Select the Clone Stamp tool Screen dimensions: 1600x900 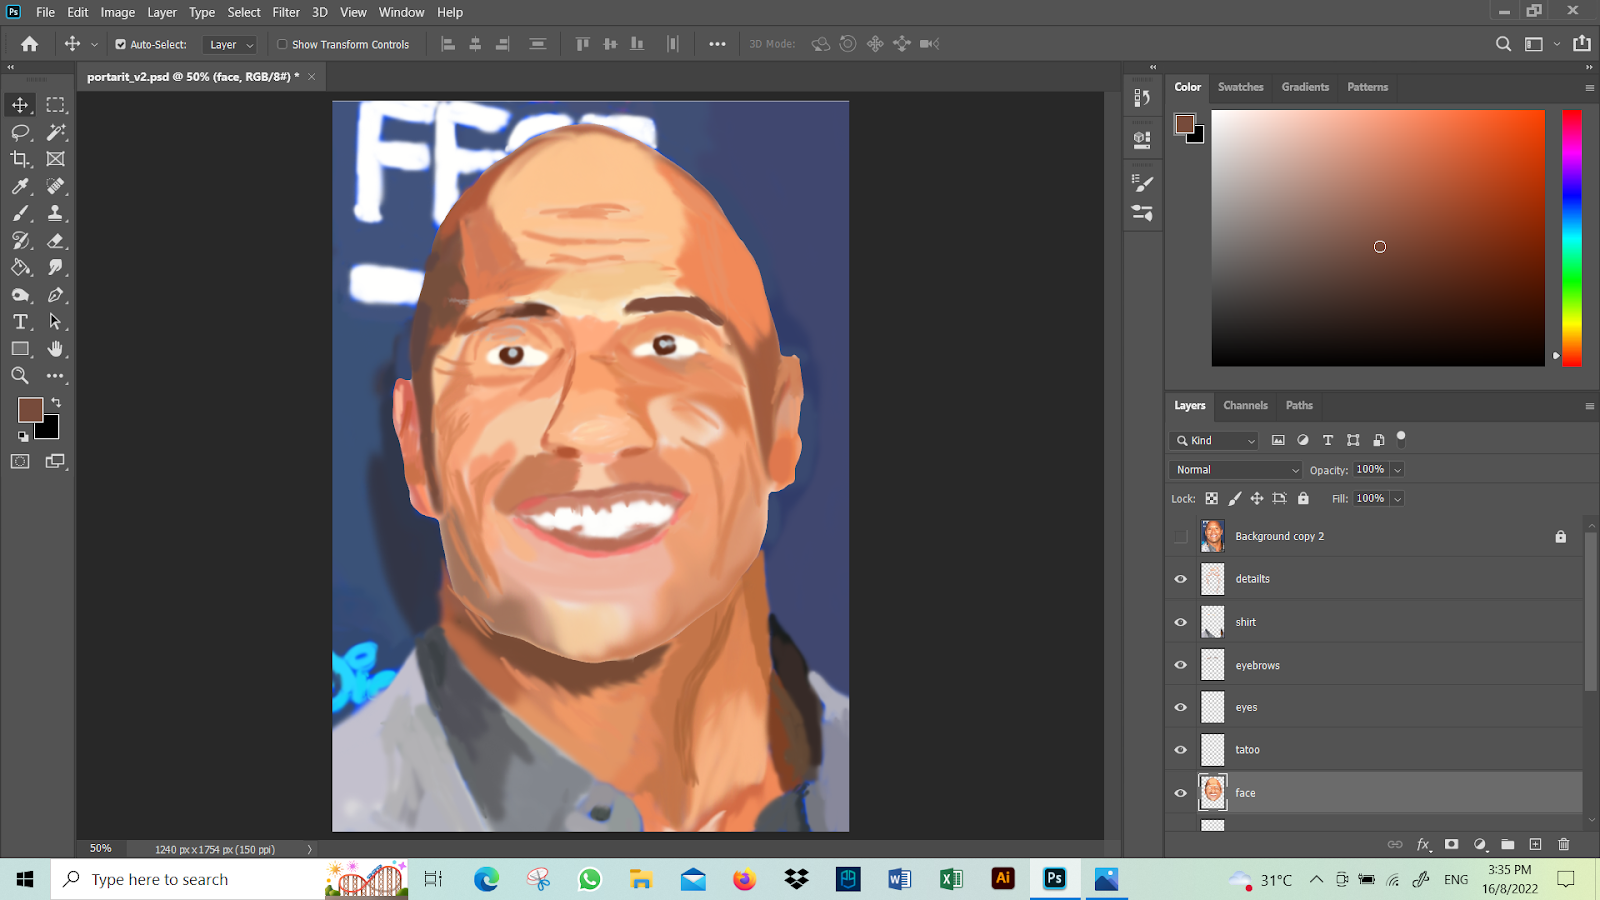(56, 213)
